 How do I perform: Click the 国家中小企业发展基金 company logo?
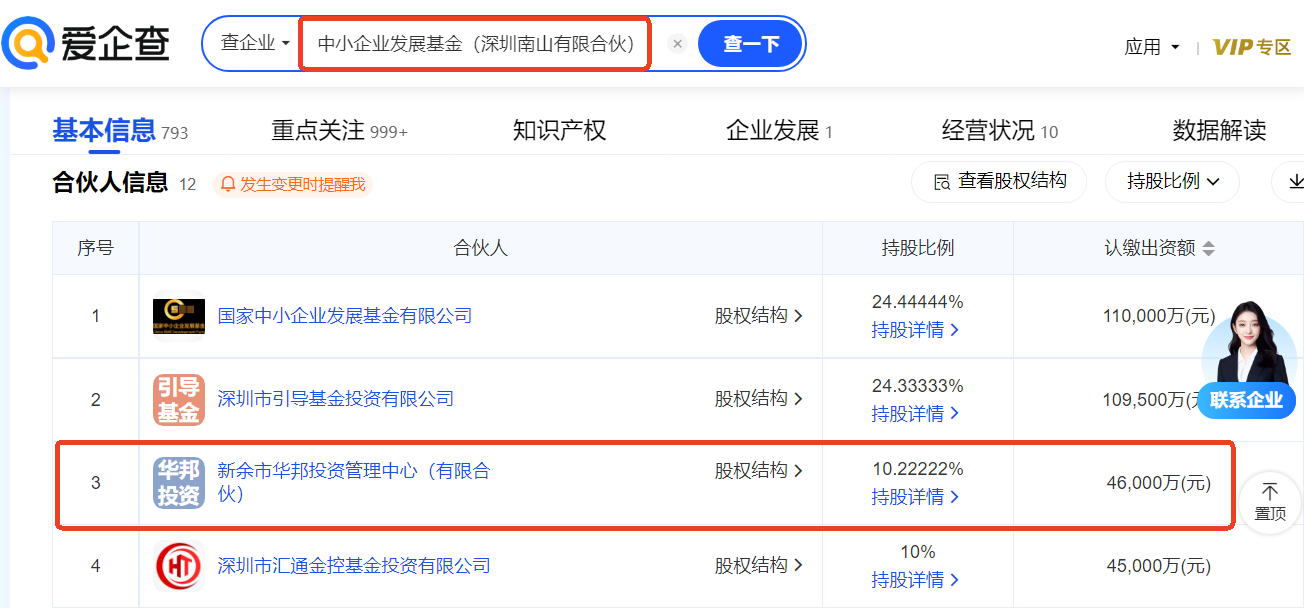178,316
